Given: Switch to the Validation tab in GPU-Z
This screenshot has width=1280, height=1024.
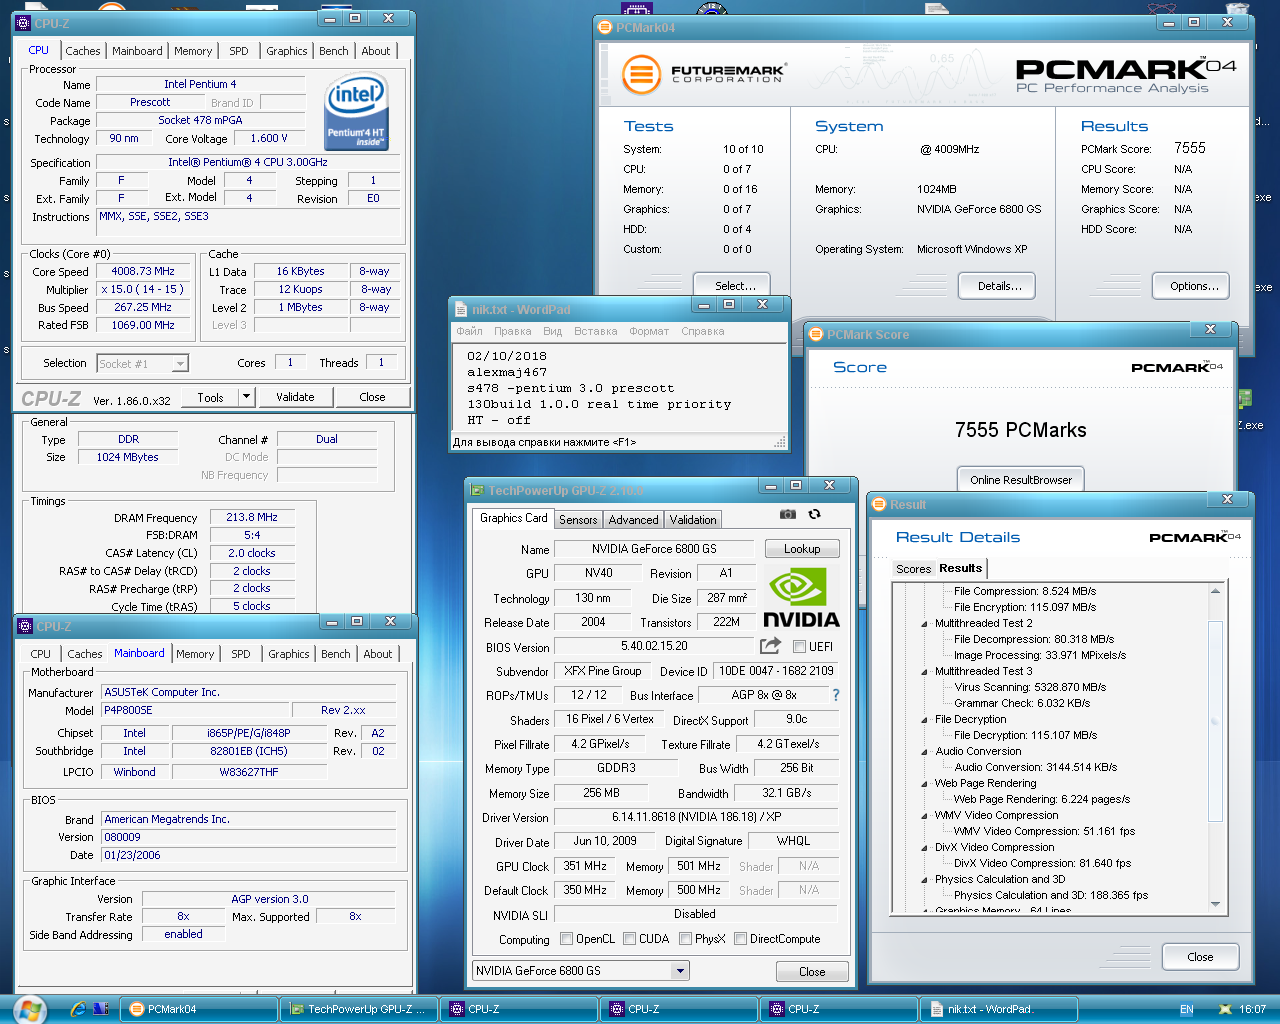Looking at the screenshot, I should tap(693, 520).
